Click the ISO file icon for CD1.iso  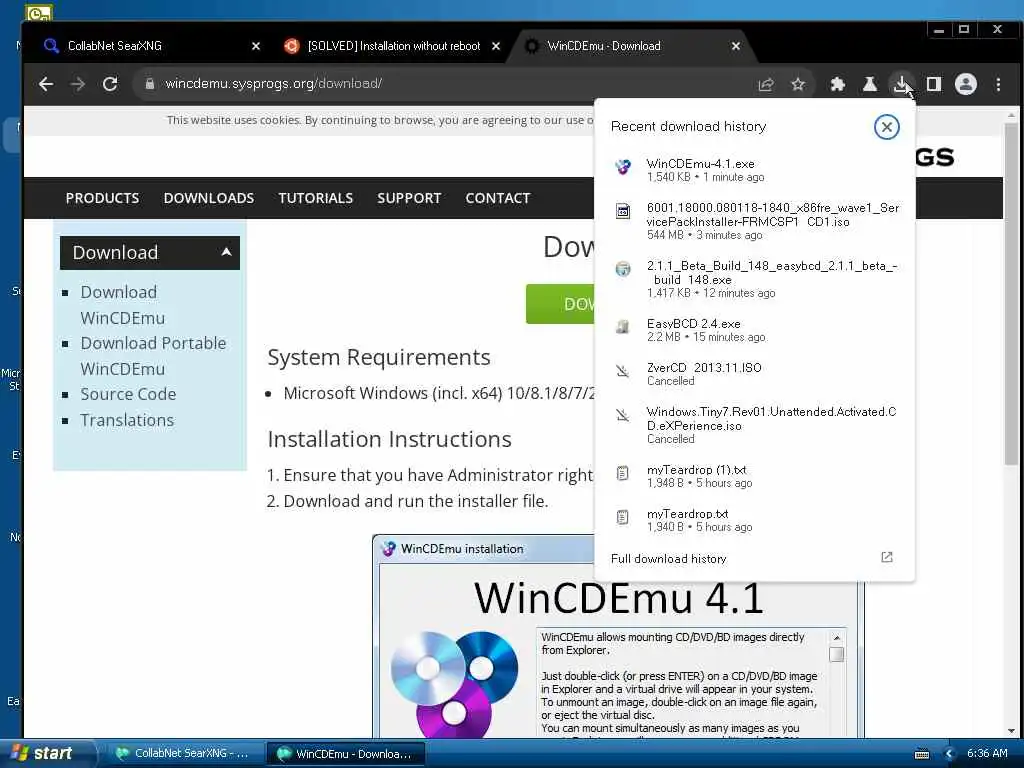tap(623, 211)
